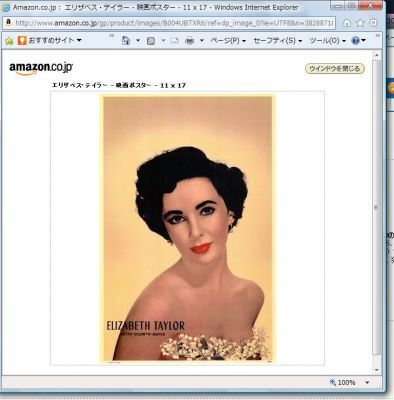The image size is (394, 400).
Task: Open the favorites star icon
Action: coord(360,23)
